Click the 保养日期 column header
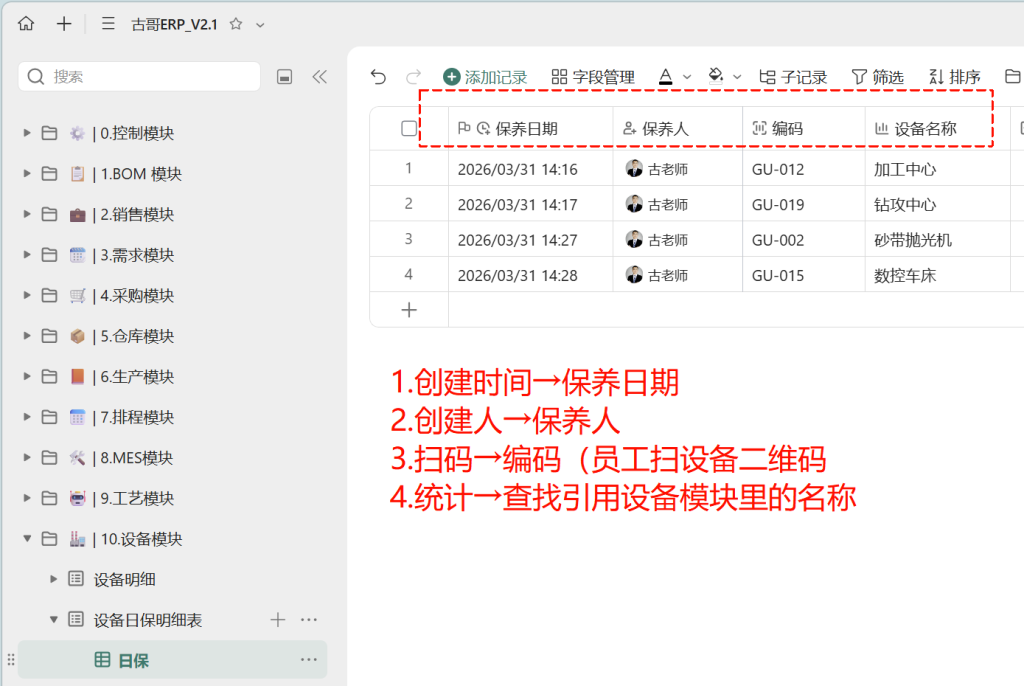The height and width of the screenshot is (686, 1024). point(531,129)
